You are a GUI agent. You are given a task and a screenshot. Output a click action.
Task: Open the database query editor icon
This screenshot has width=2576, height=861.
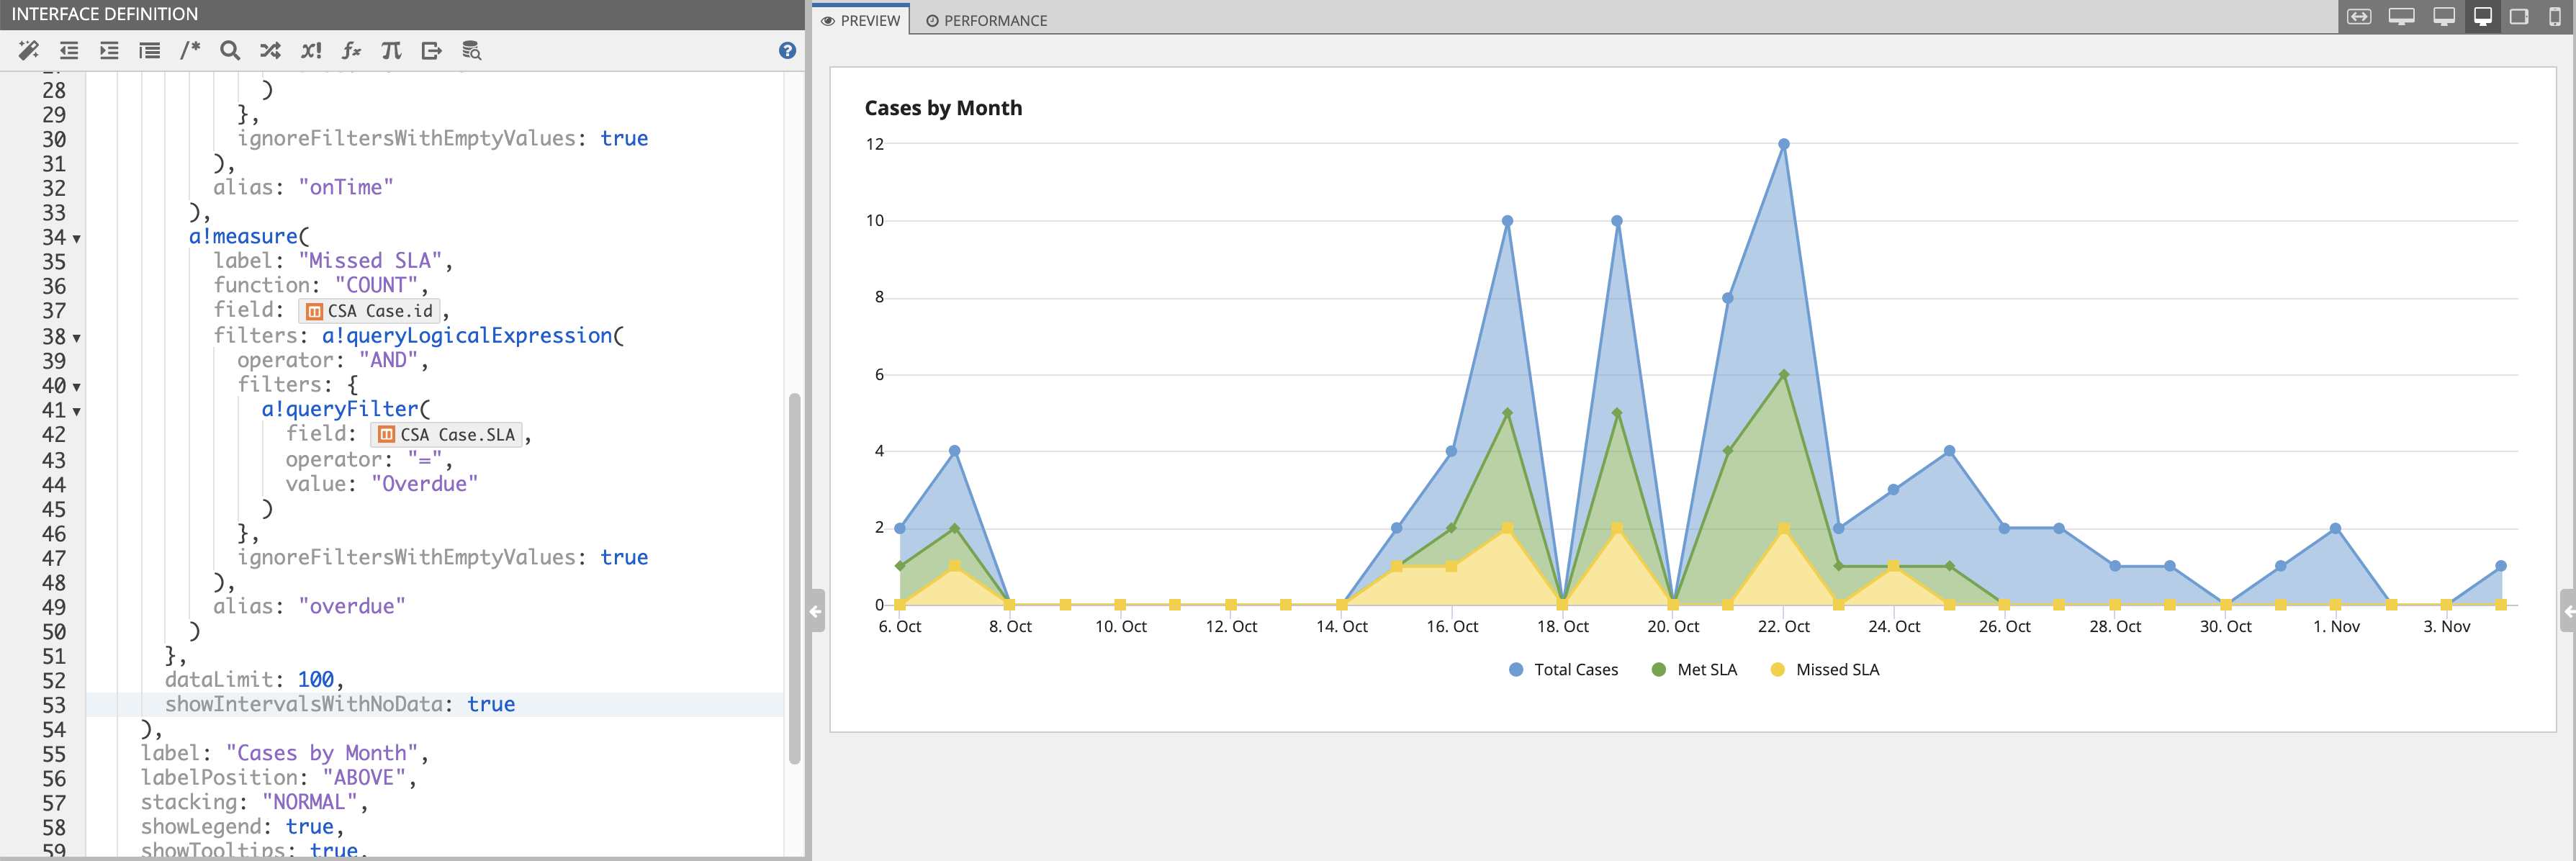(472, 50)
